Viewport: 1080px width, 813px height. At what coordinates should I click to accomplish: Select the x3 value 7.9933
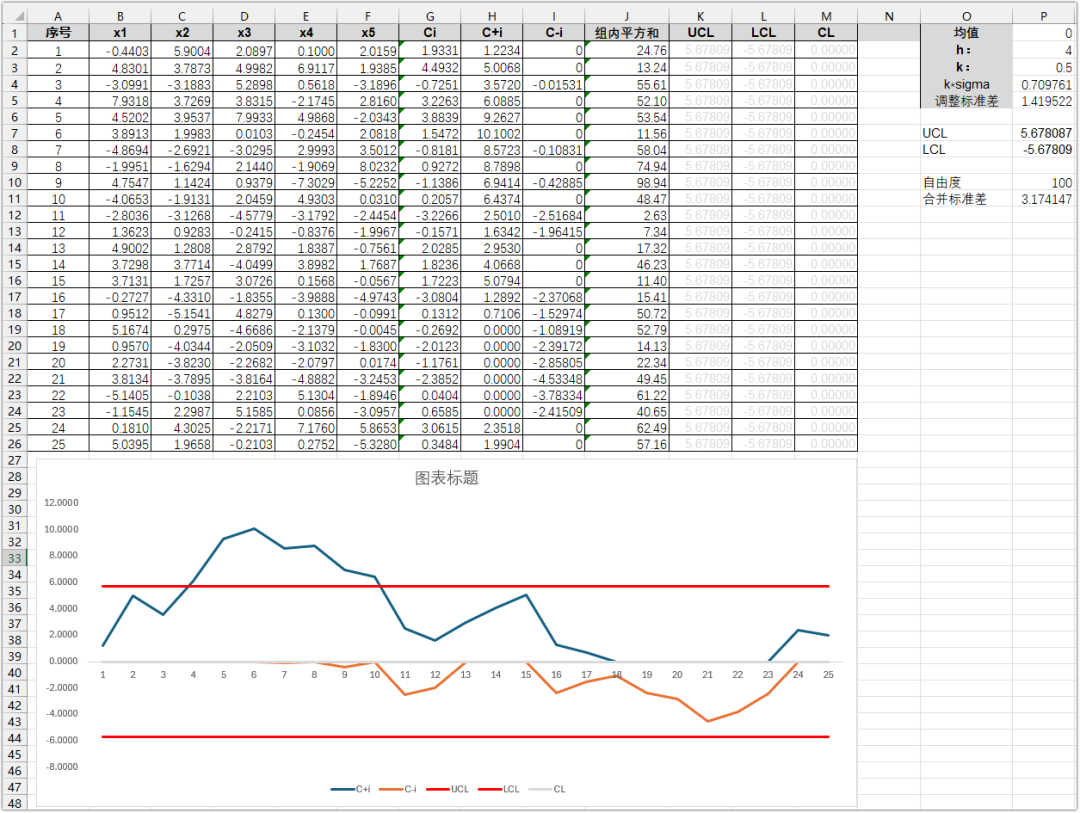pos(244,117)
